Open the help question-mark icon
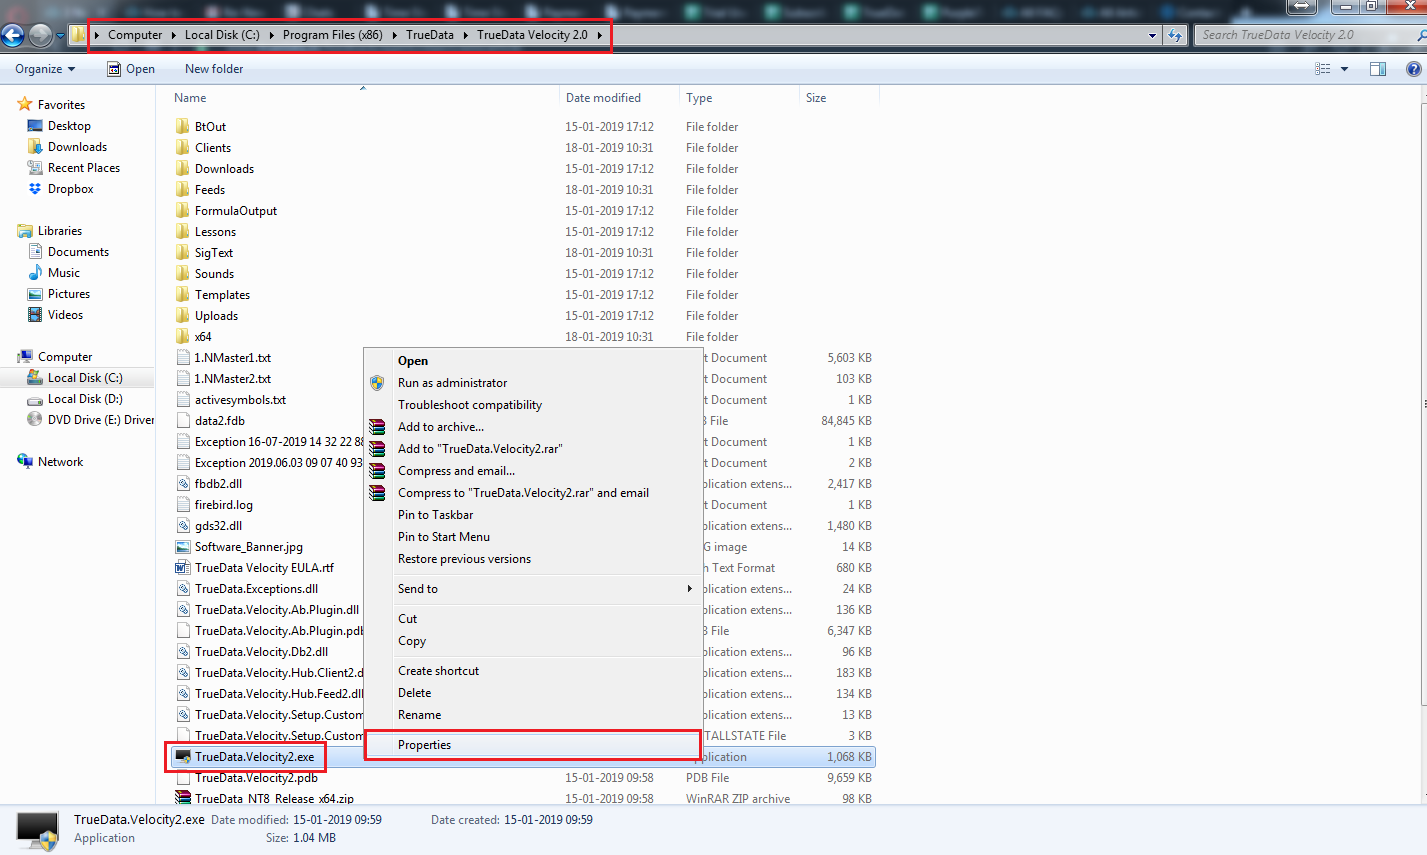This screenshot has width=1427, height=855. pyautogui.click(x=1413, y=69)
